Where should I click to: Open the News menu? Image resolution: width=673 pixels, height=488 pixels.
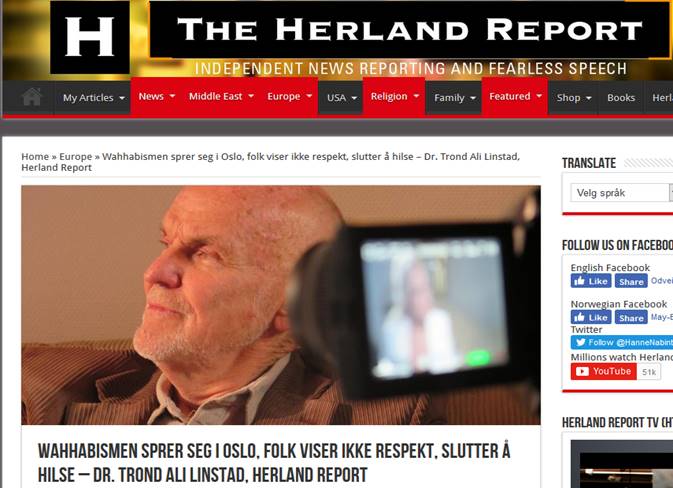click(156, 97)
